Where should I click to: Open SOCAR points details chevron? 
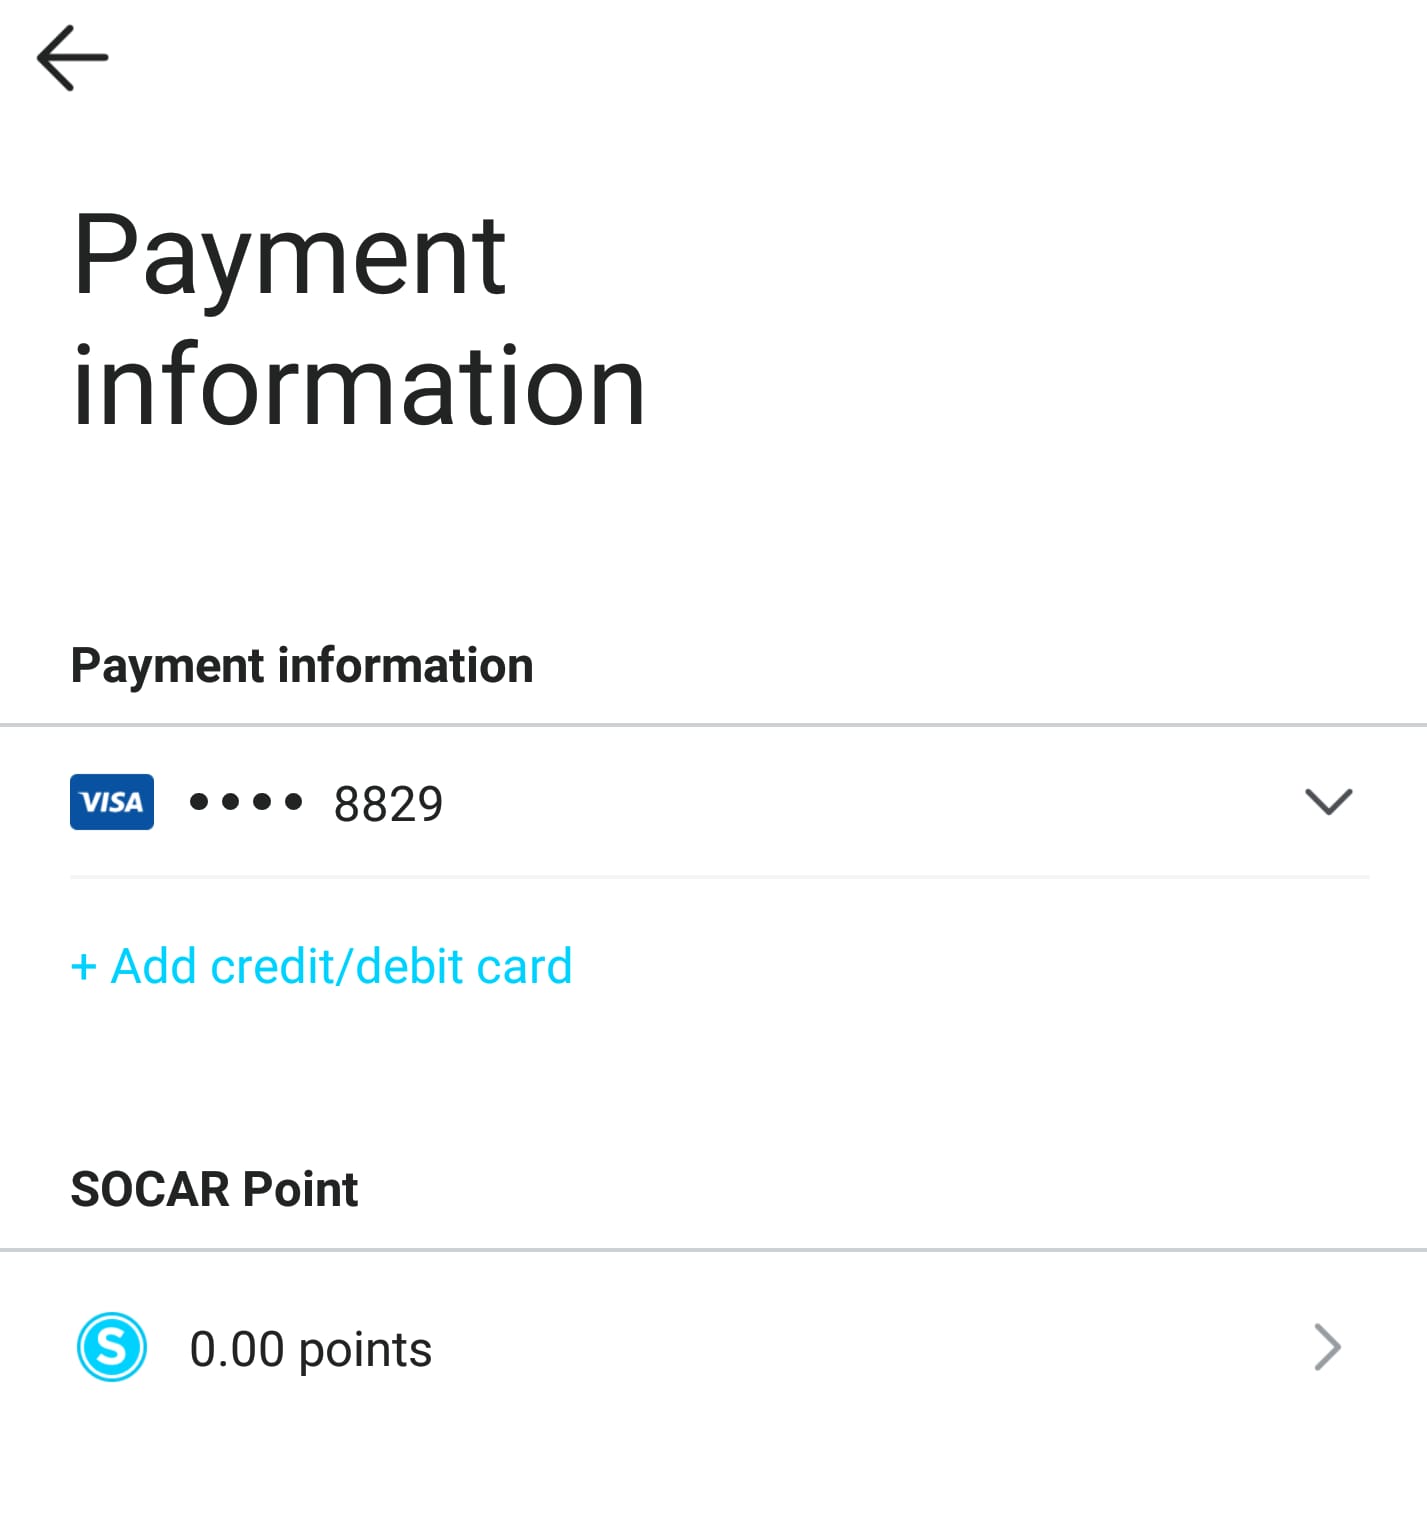tap(1327, 1347)
